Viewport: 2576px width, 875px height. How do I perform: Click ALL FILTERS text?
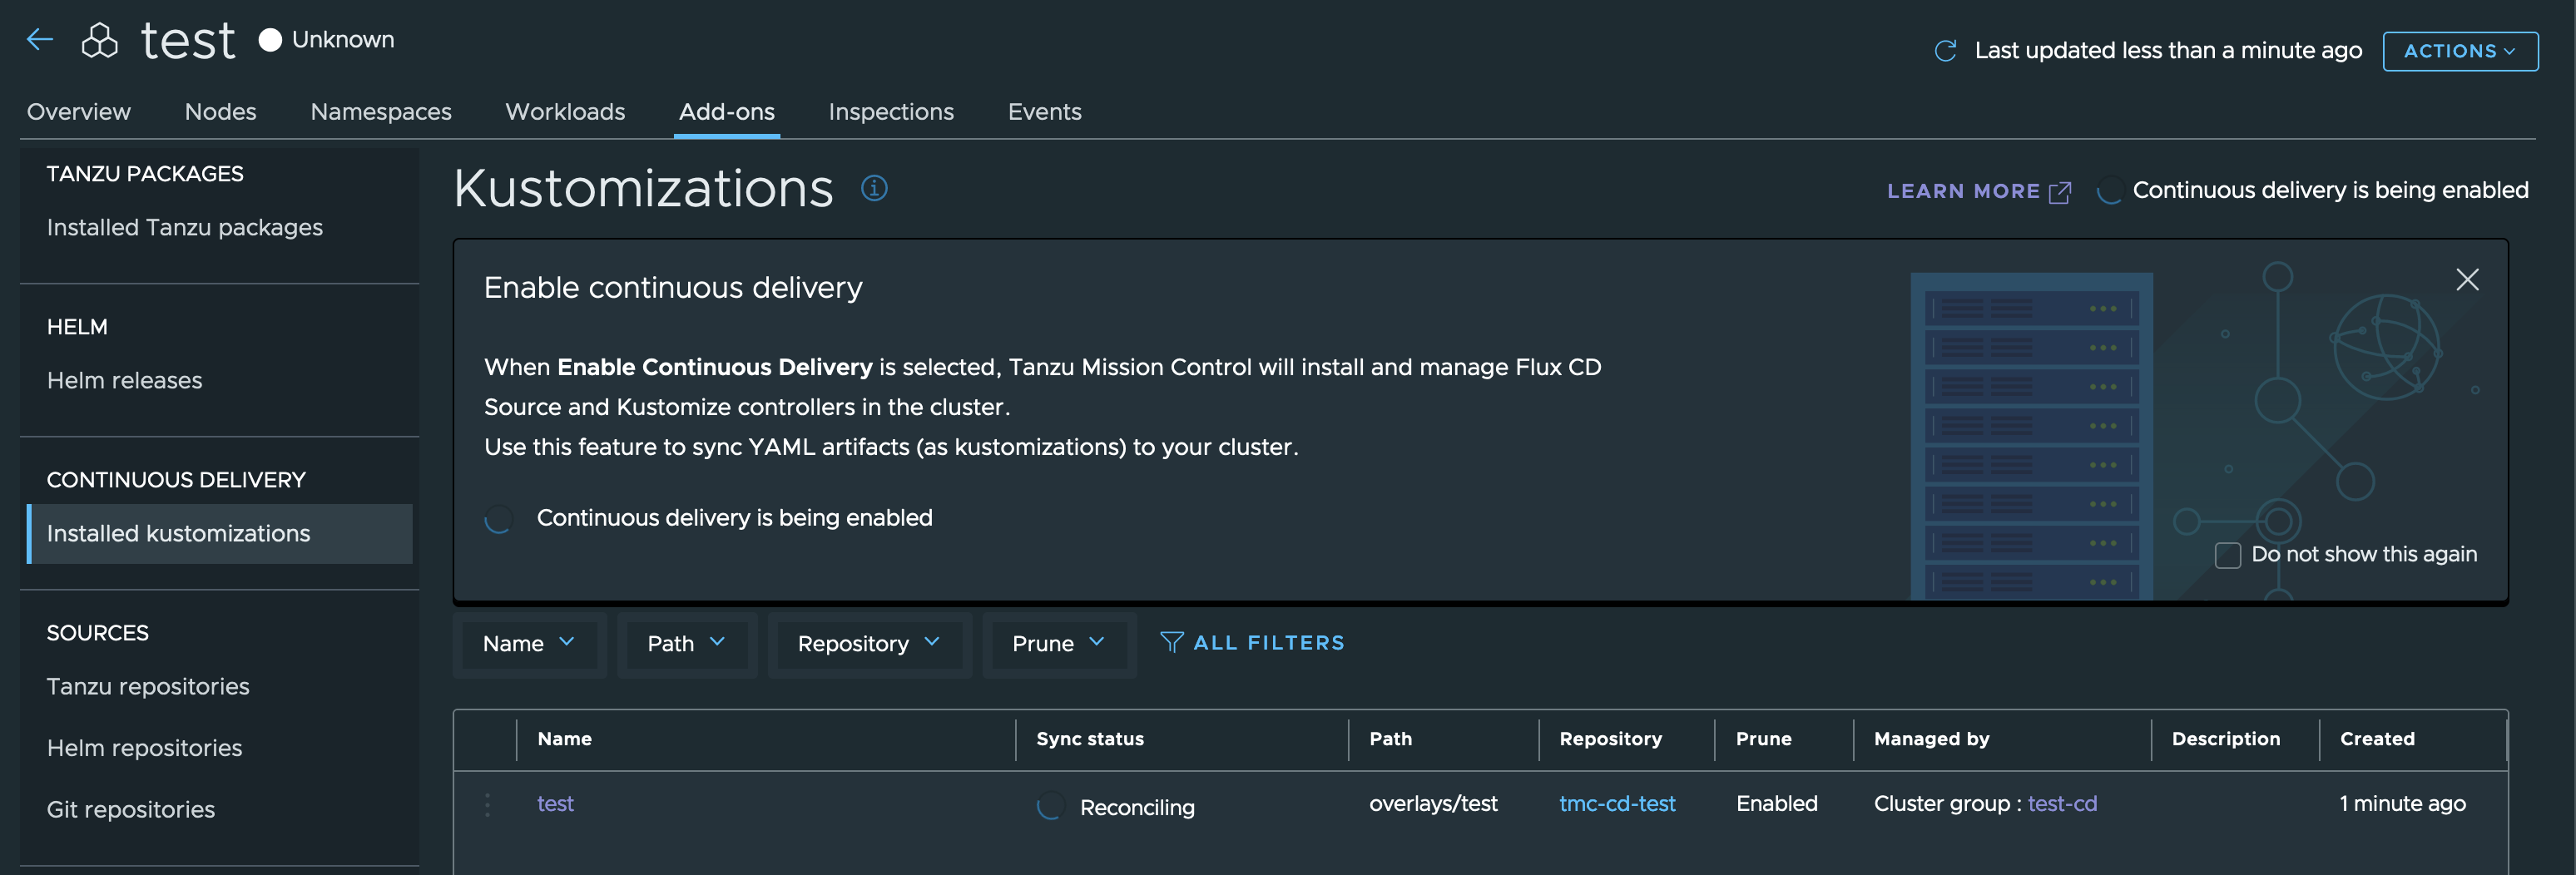(1269, 643)
